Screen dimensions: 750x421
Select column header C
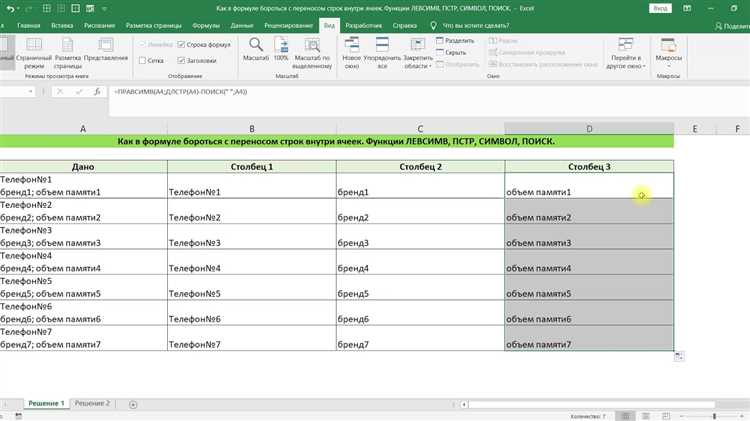(420, 128)
